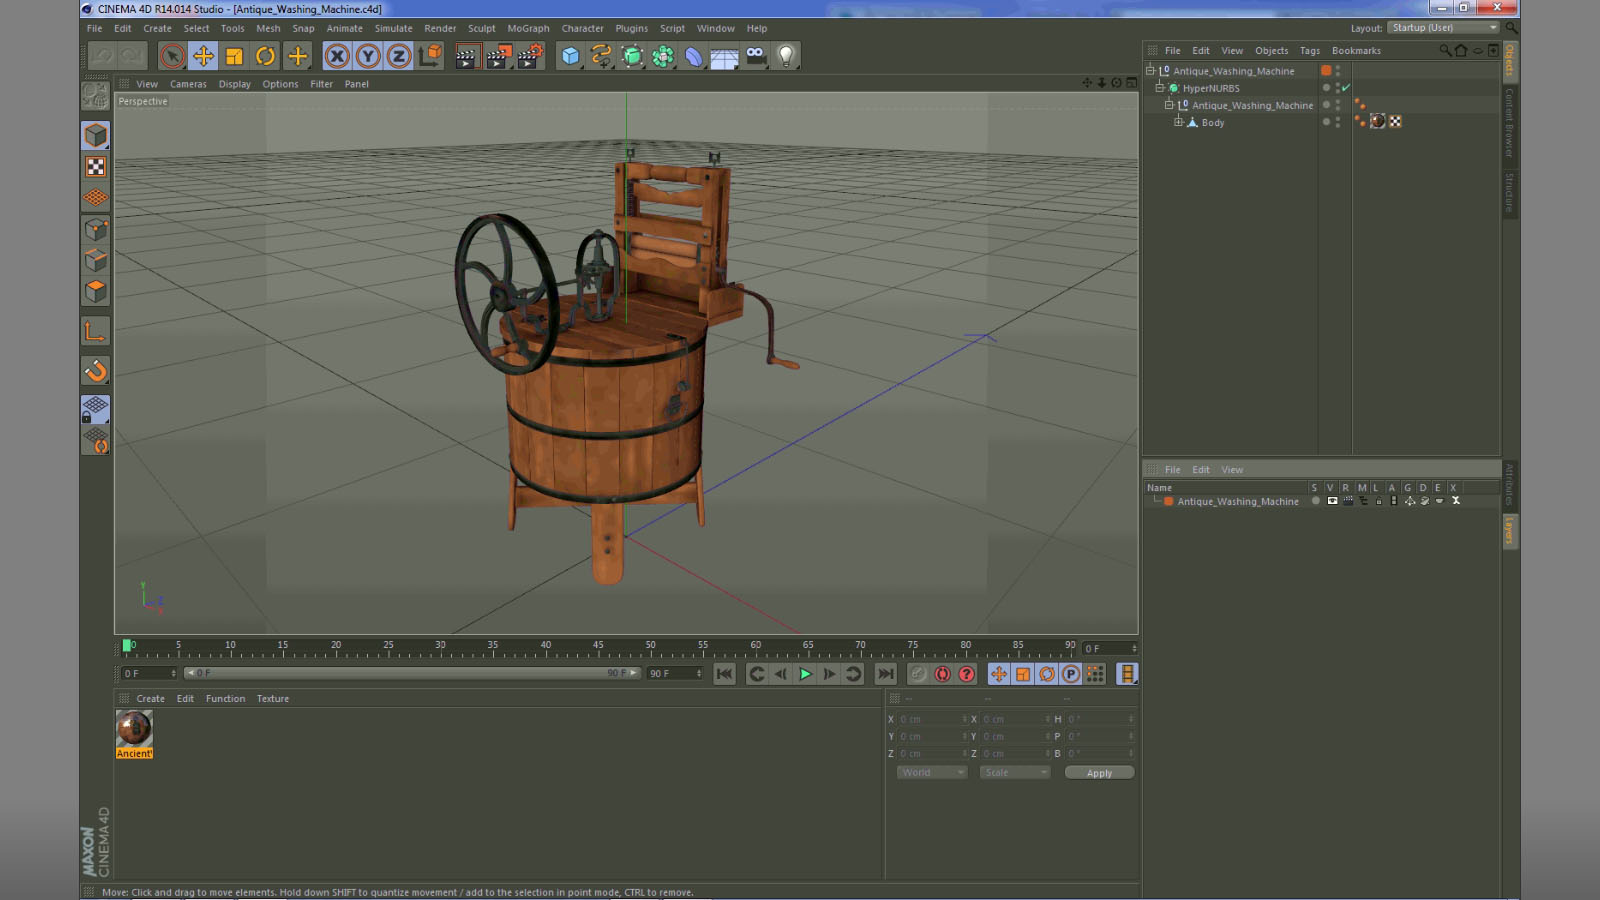Open material manager Texture menu

coord(273,699)
